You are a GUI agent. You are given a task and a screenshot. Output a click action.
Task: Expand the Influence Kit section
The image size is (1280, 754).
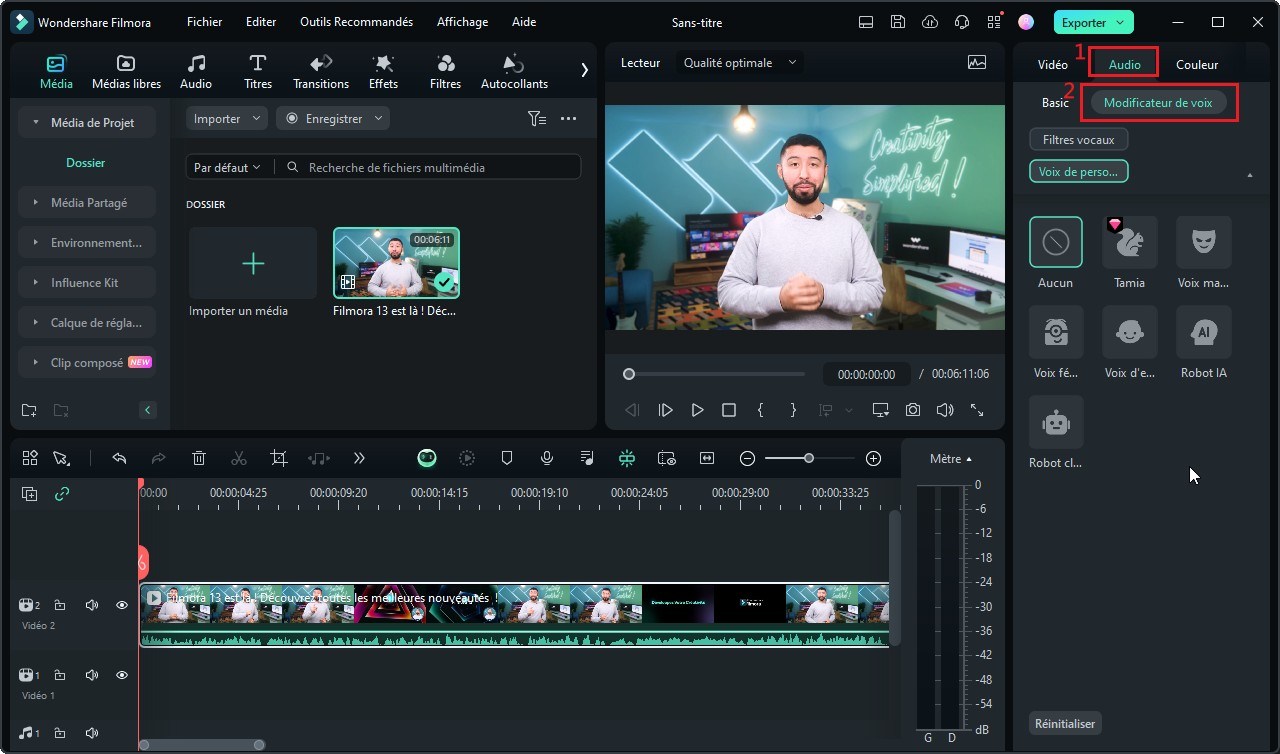tap(88, 283)
